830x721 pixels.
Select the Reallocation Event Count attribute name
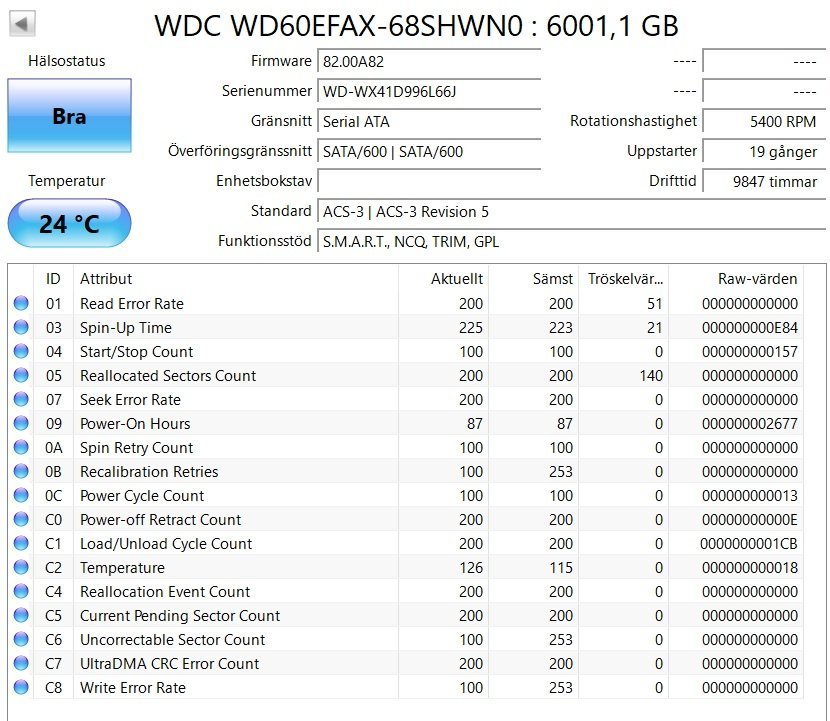click(x=165, y=592)
